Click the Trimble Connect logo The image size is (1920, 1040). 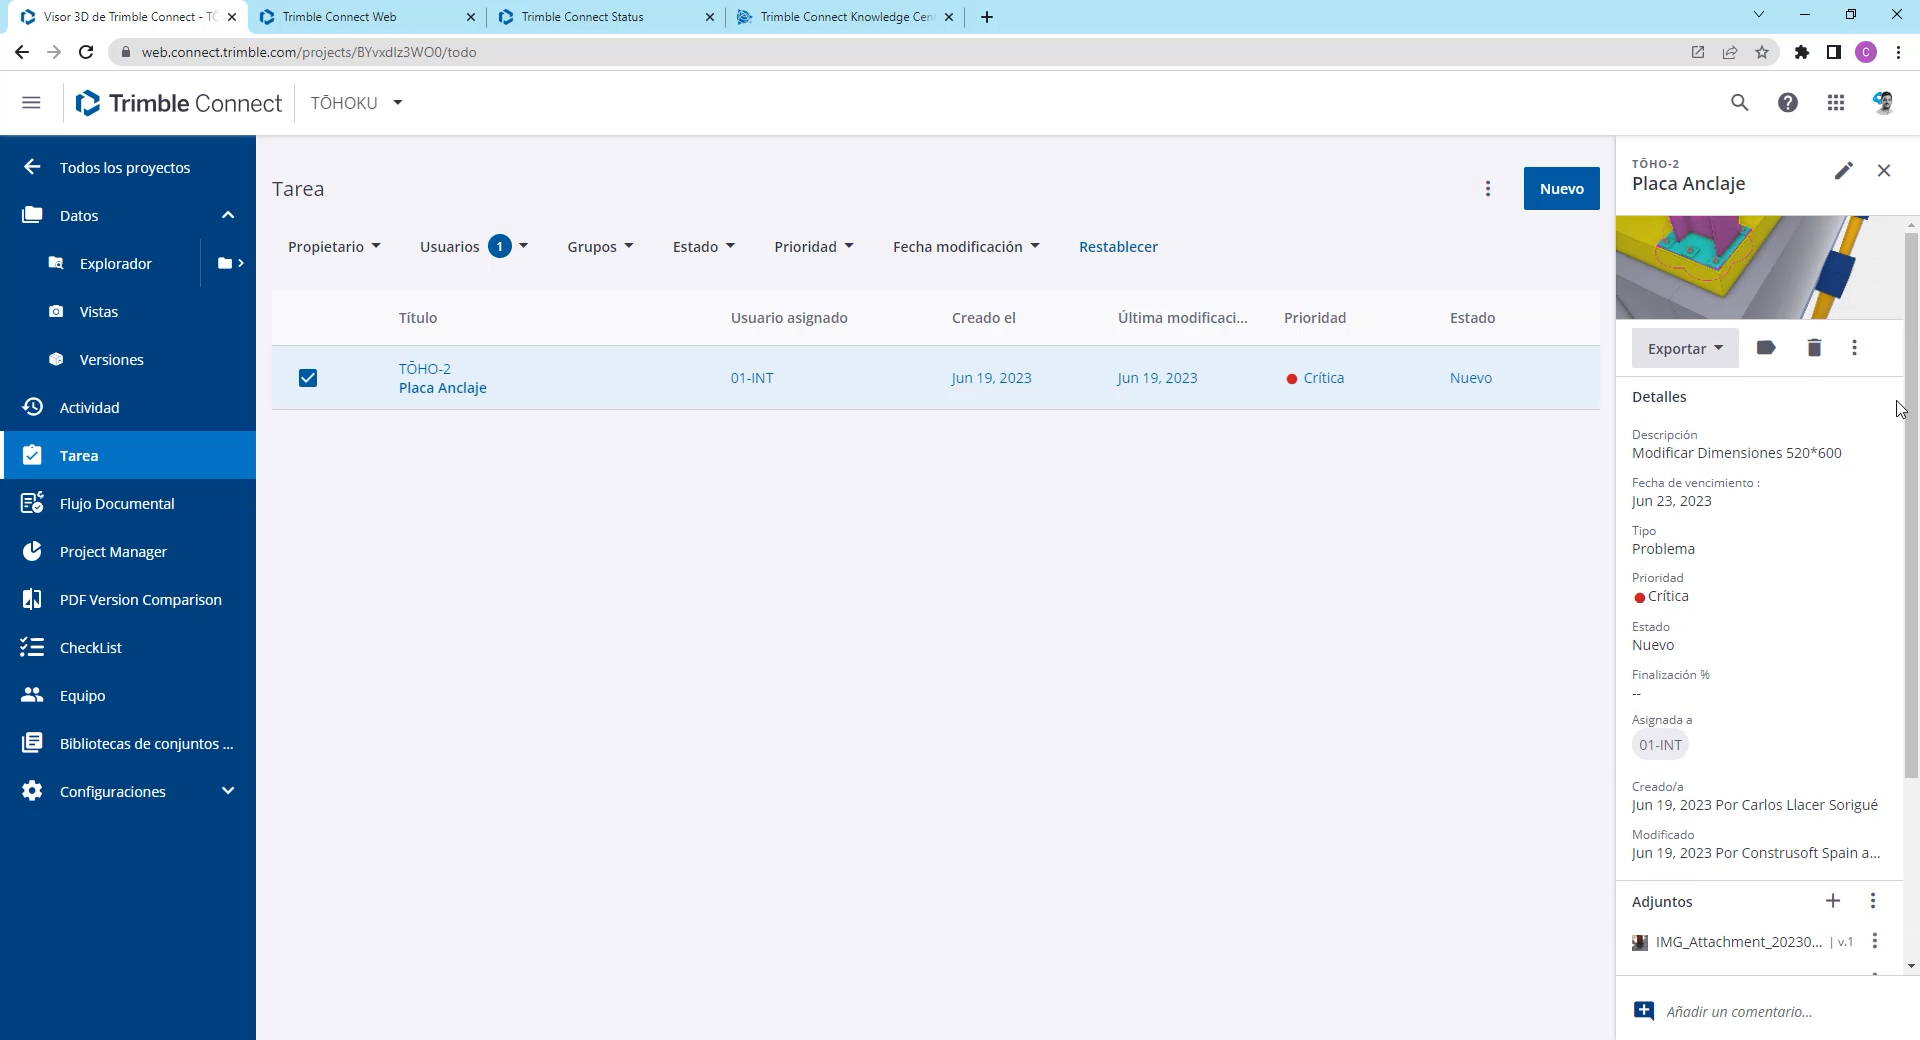[179, 103]
